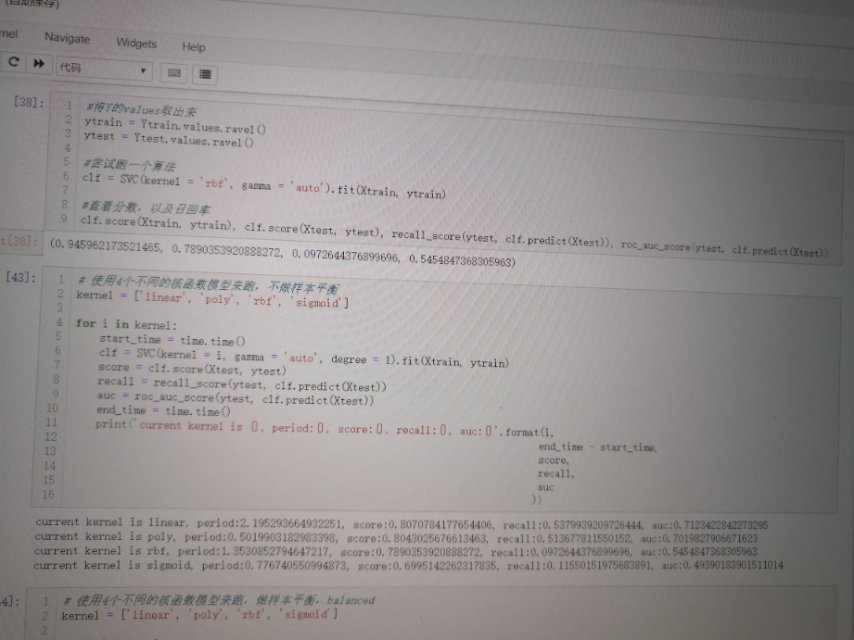Viewport: 854px width, 640px height.
Task: Click the ytrain ravel assignment line
Action: 175,125
